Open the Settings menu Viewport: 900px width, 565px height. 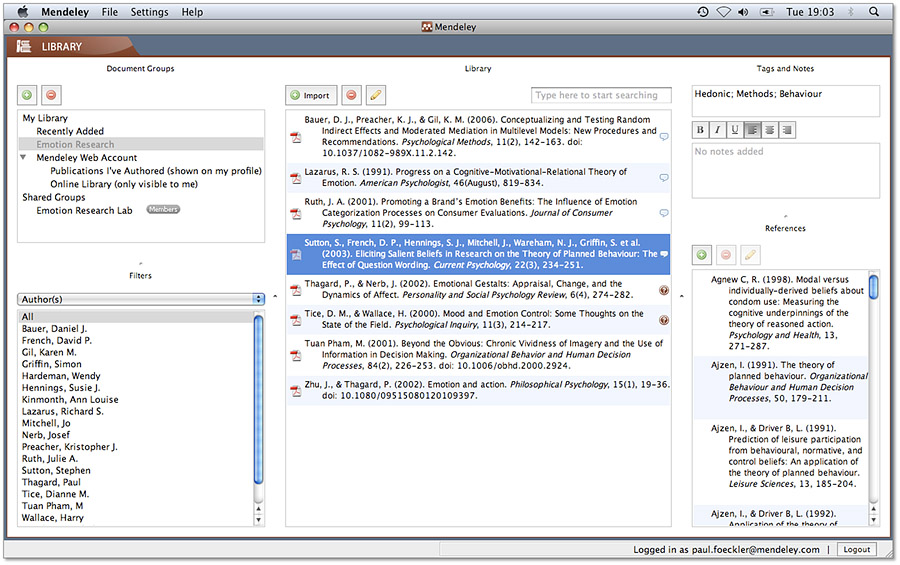pyautogui.click(x=149, y=12)
